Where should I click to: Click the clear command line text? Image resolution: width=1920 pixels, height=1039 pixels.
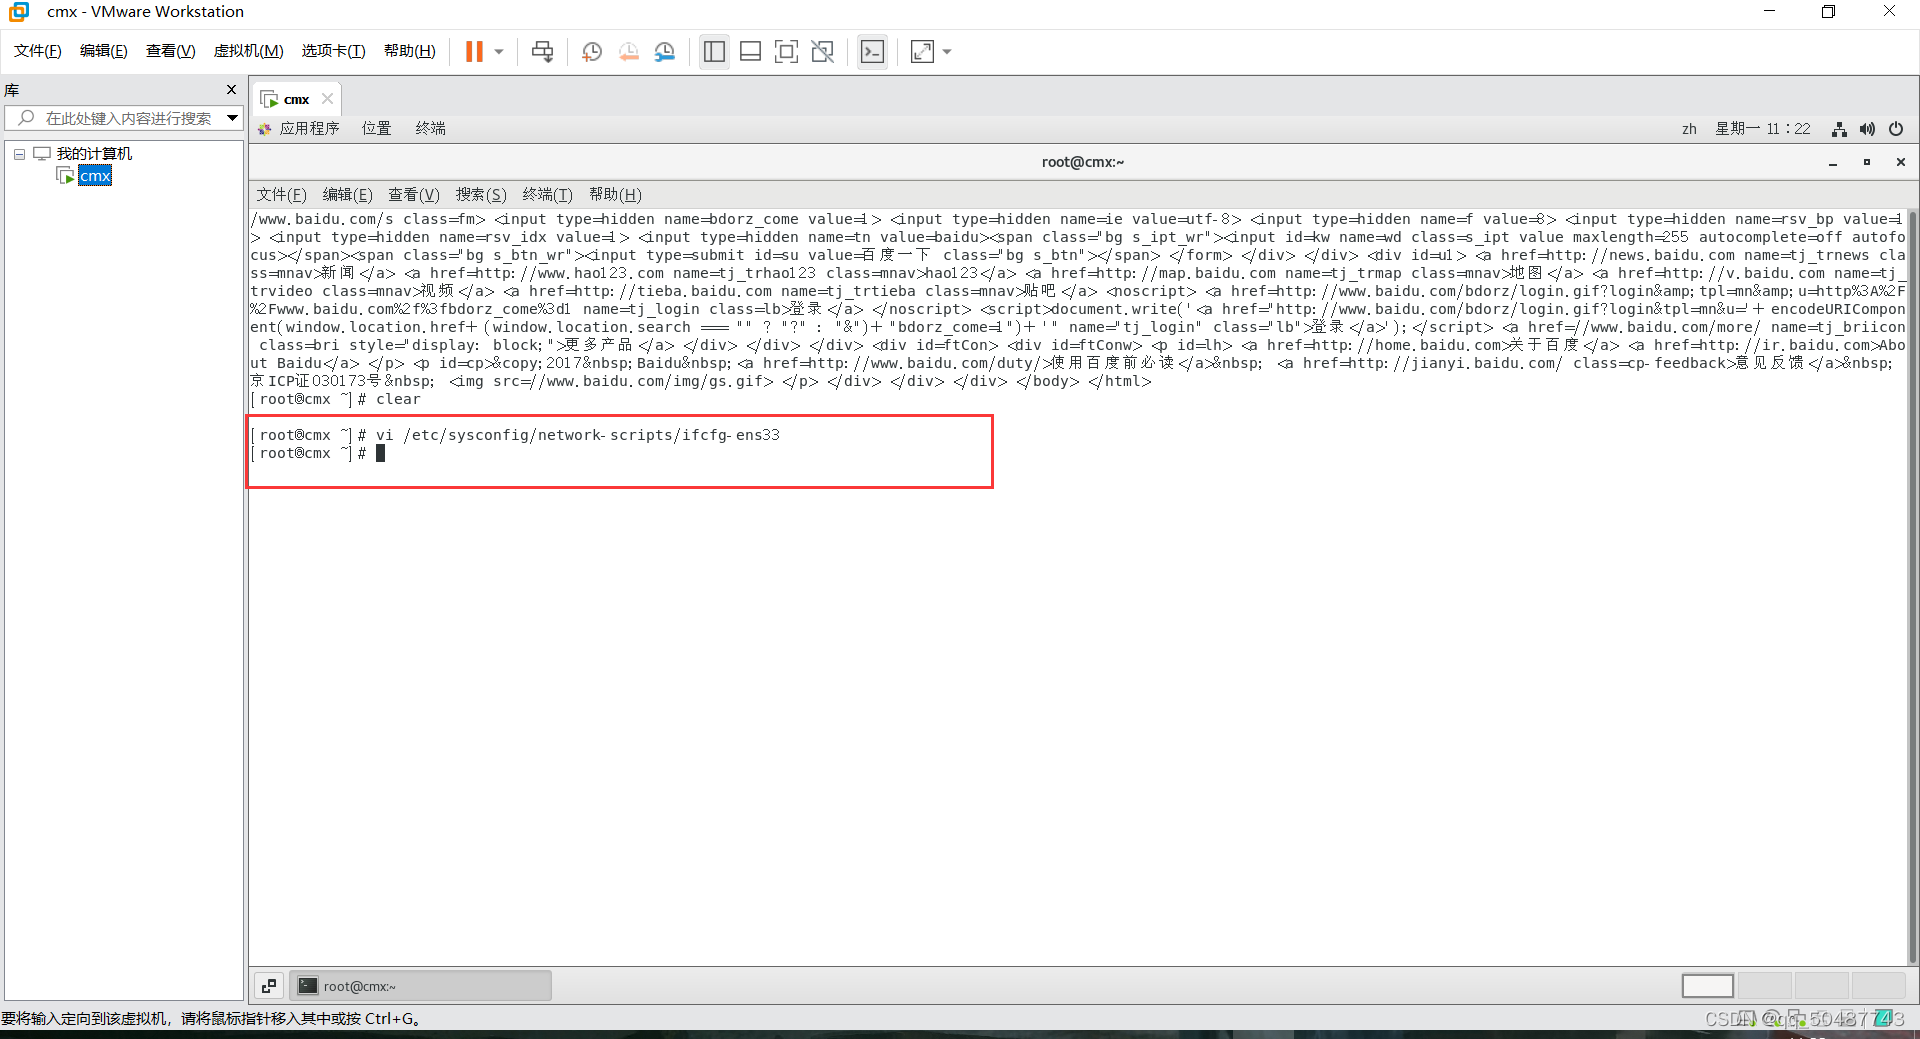pyautogui.click(x=398, y=399)
